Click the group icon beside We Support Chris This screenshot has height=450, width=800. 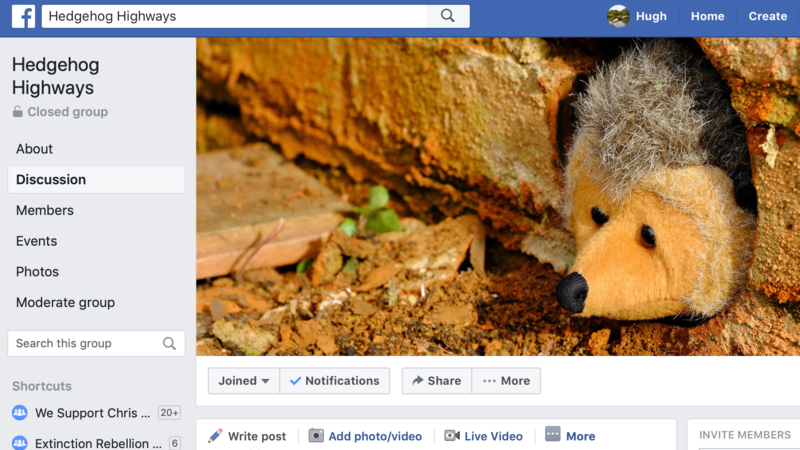click(x=19, y=412)
